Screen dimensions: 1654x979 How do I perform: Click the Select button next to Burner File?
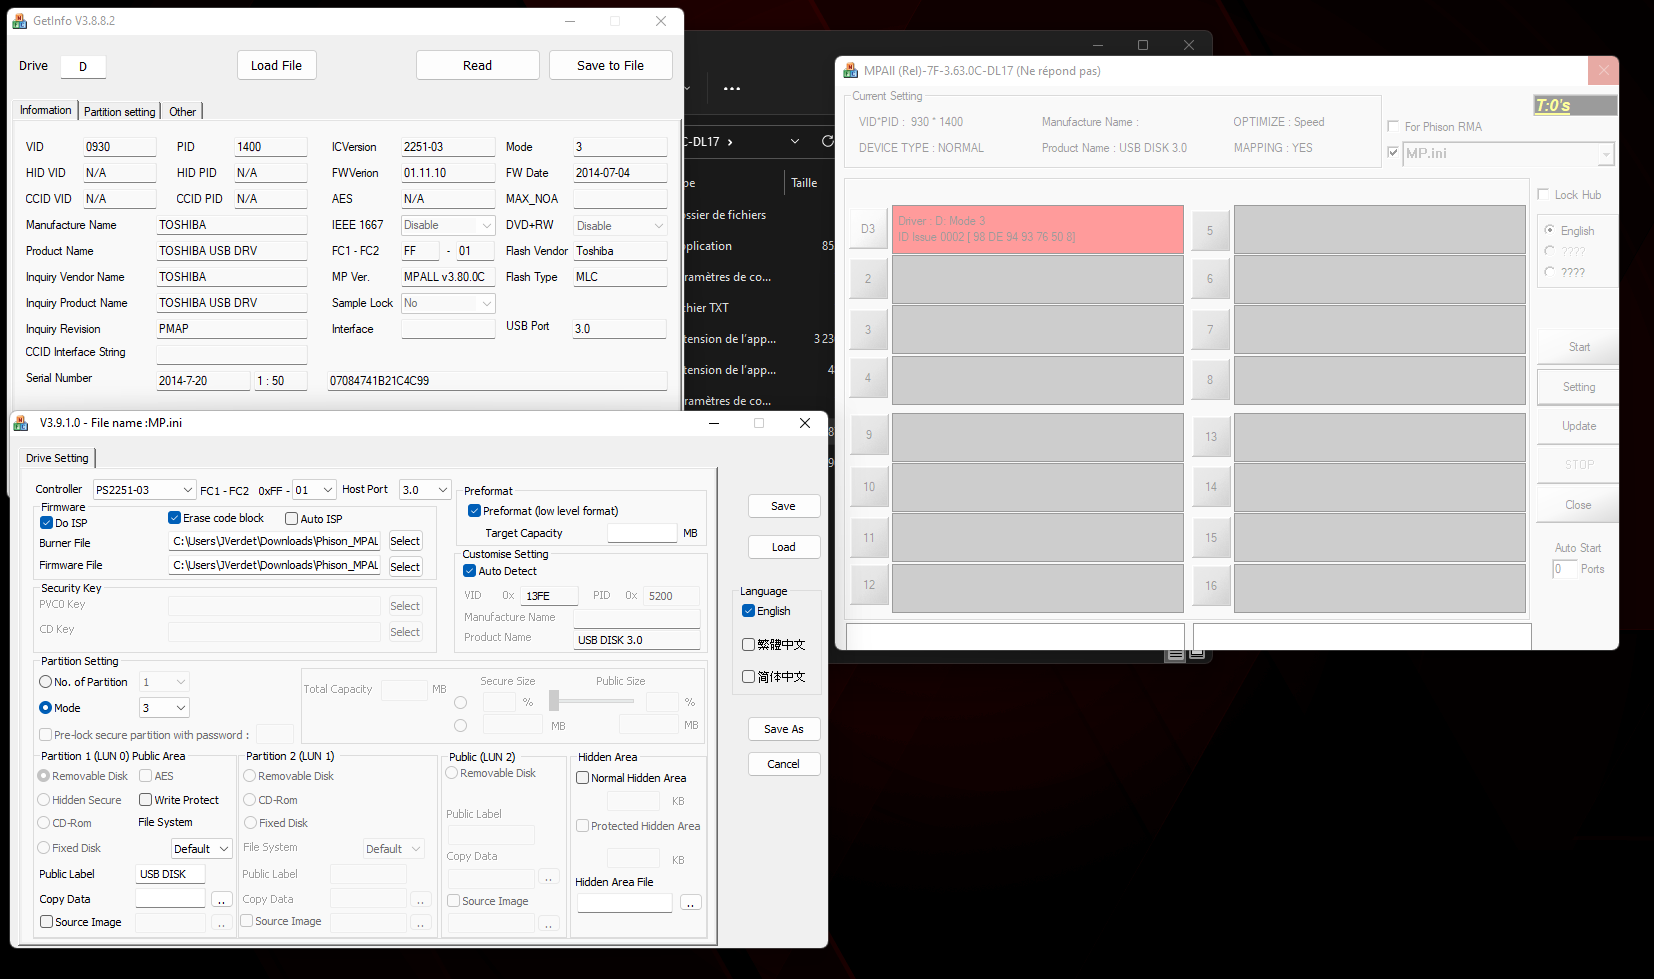405,540
